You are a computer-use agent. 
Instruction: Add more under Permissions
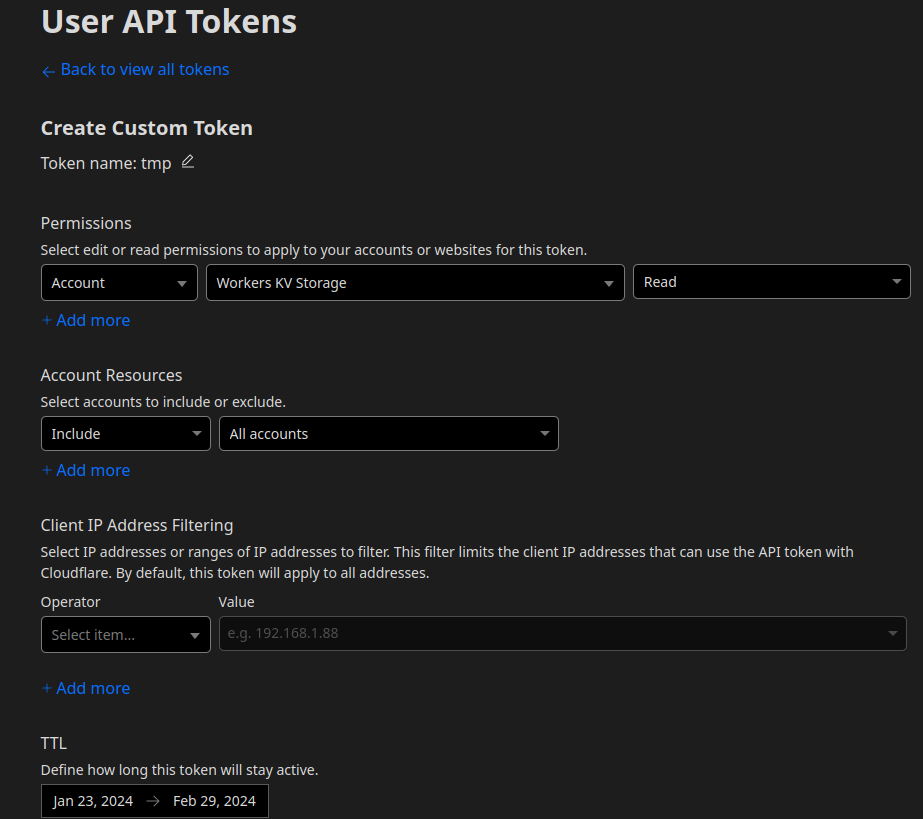click(86, 320)
